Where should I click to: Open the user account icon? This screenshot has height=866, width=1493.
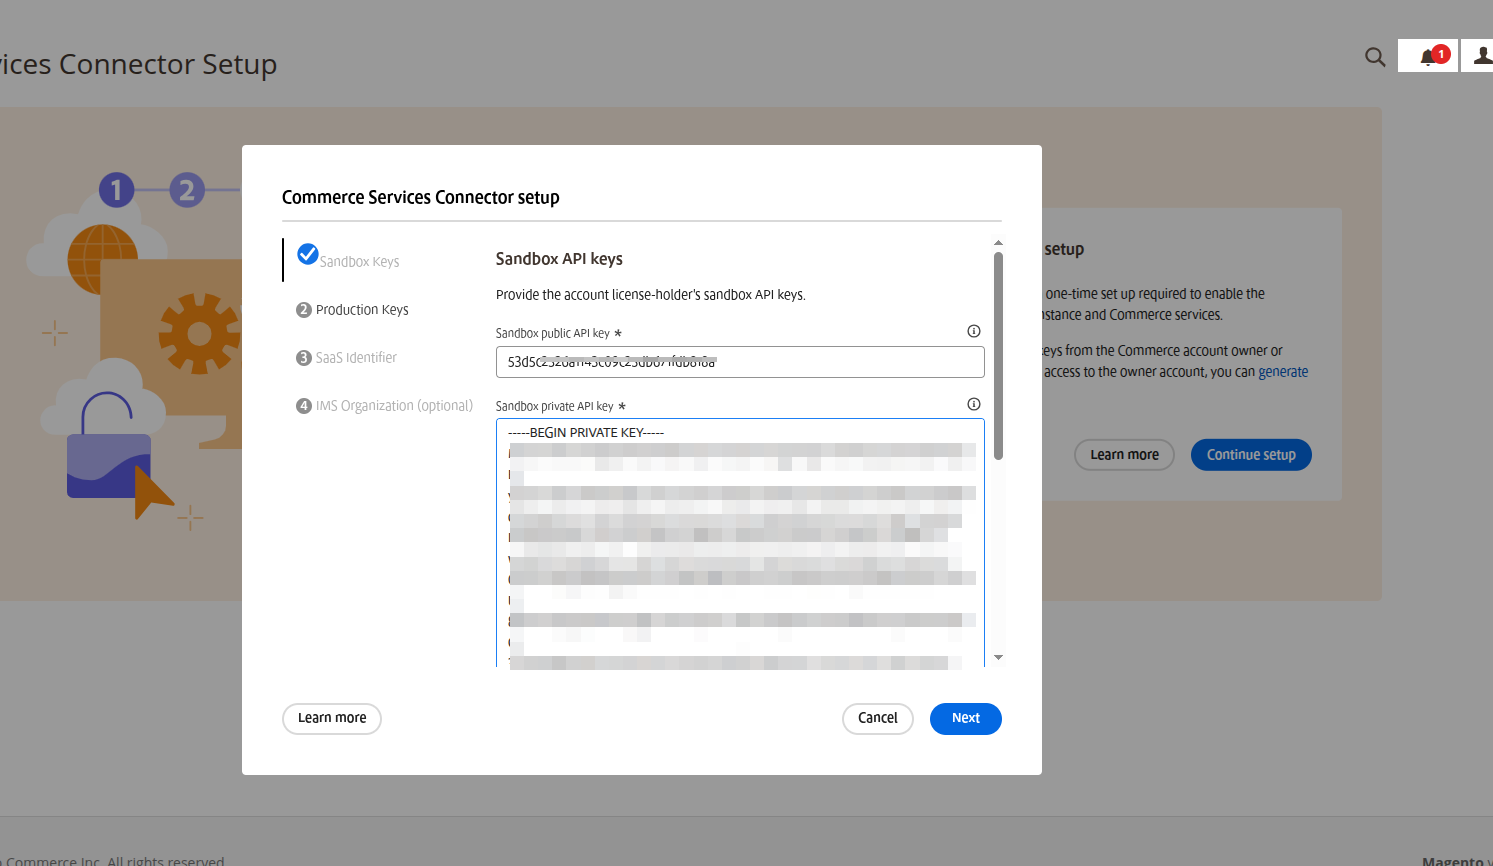1481,56
